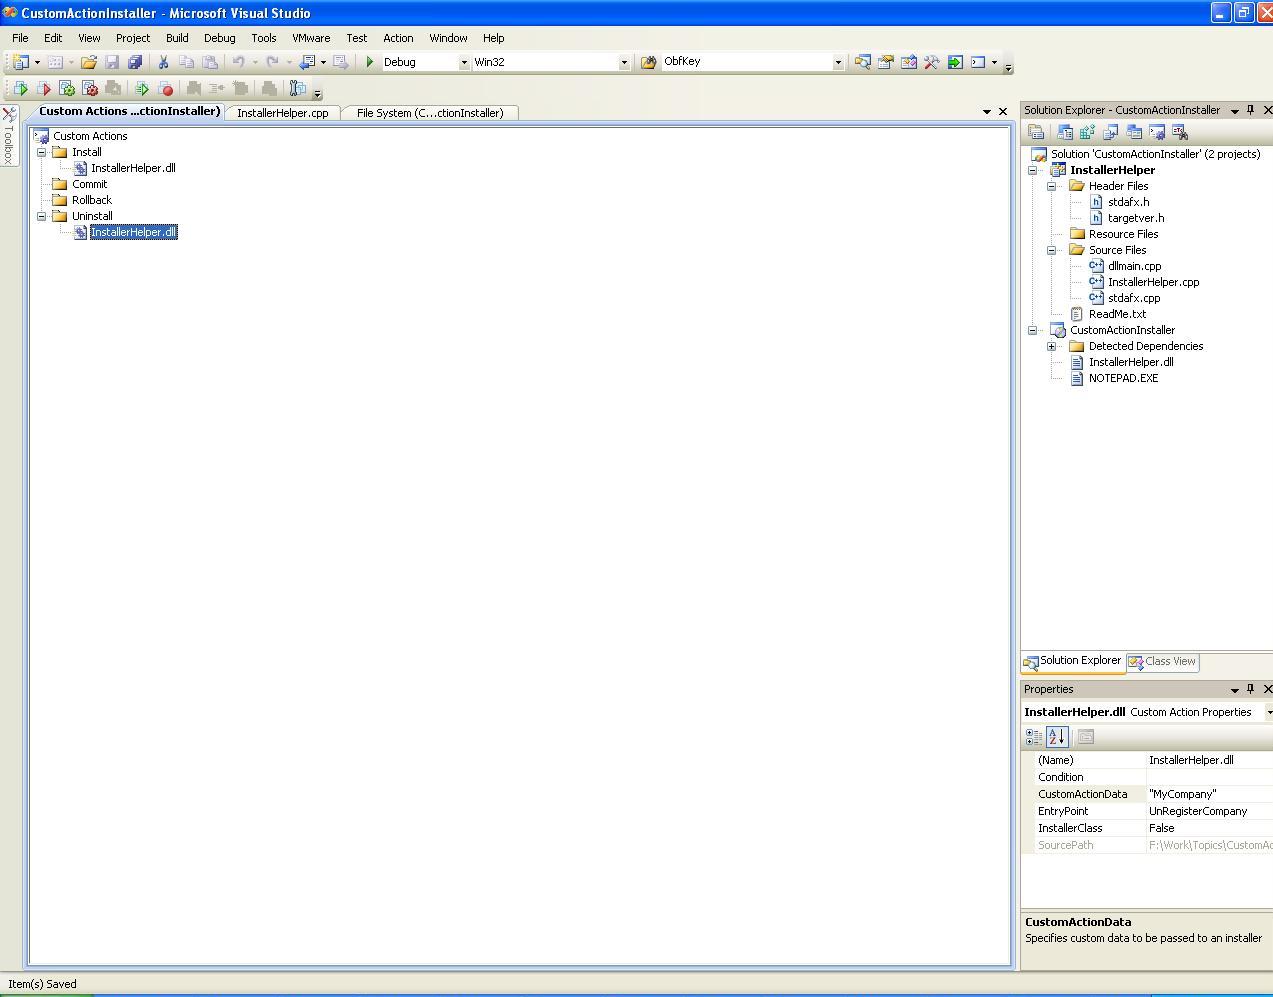
Task: Switch to File System editor tab
Action: point(430,113)
